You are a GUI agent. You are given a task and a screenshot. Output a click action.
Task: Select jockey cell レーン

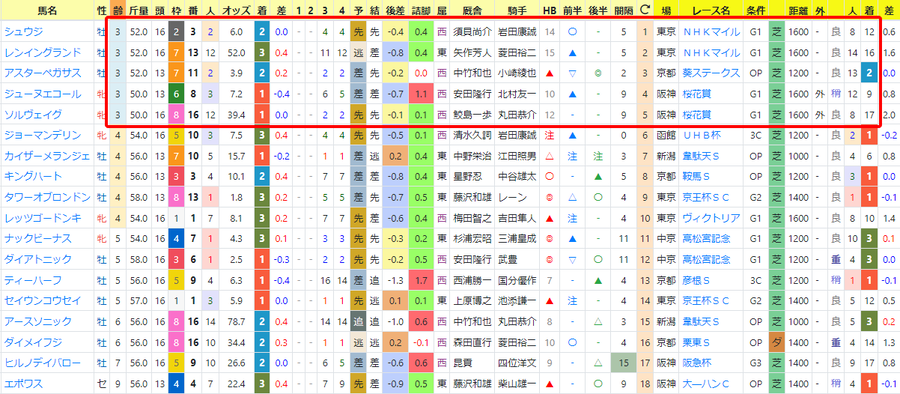click(x=512, y=198)
